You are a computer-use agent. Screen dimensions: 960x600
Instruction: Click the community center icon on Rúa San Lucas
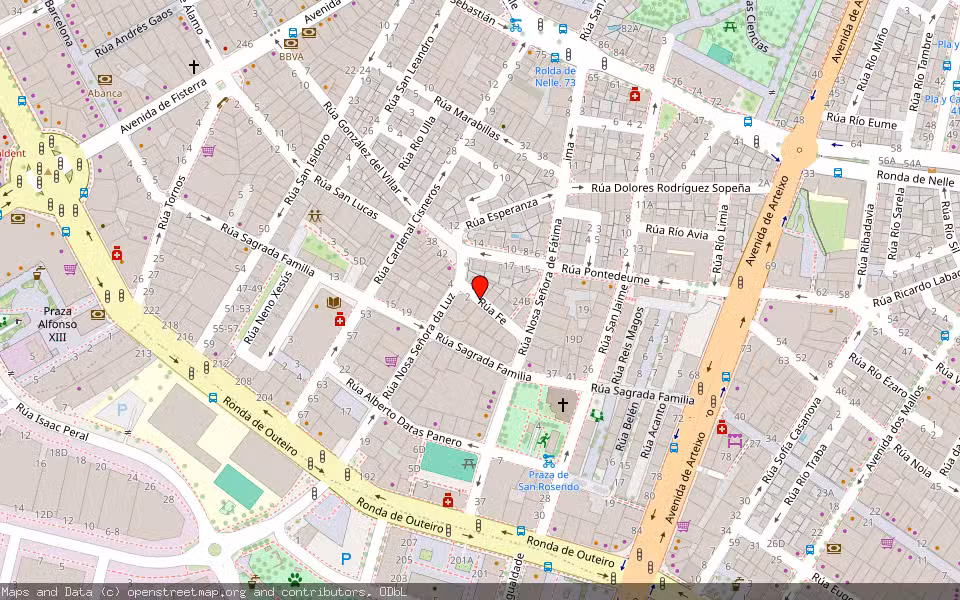pyautogui.click(x=315, y=216)
